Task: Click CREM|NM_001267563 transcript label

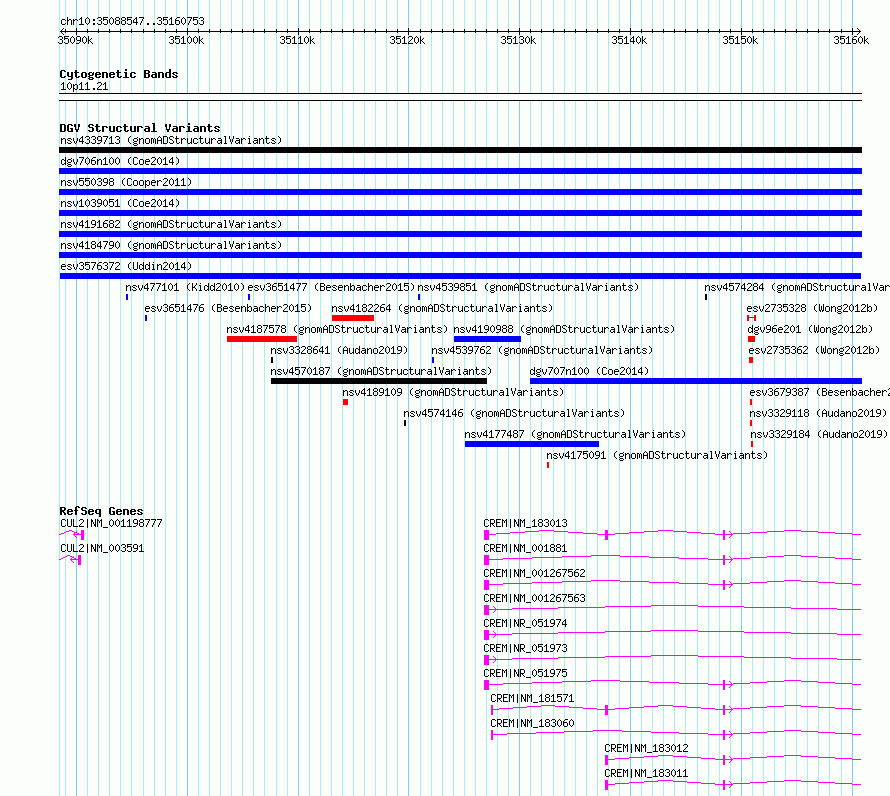Action: click(x=534, y=598)
